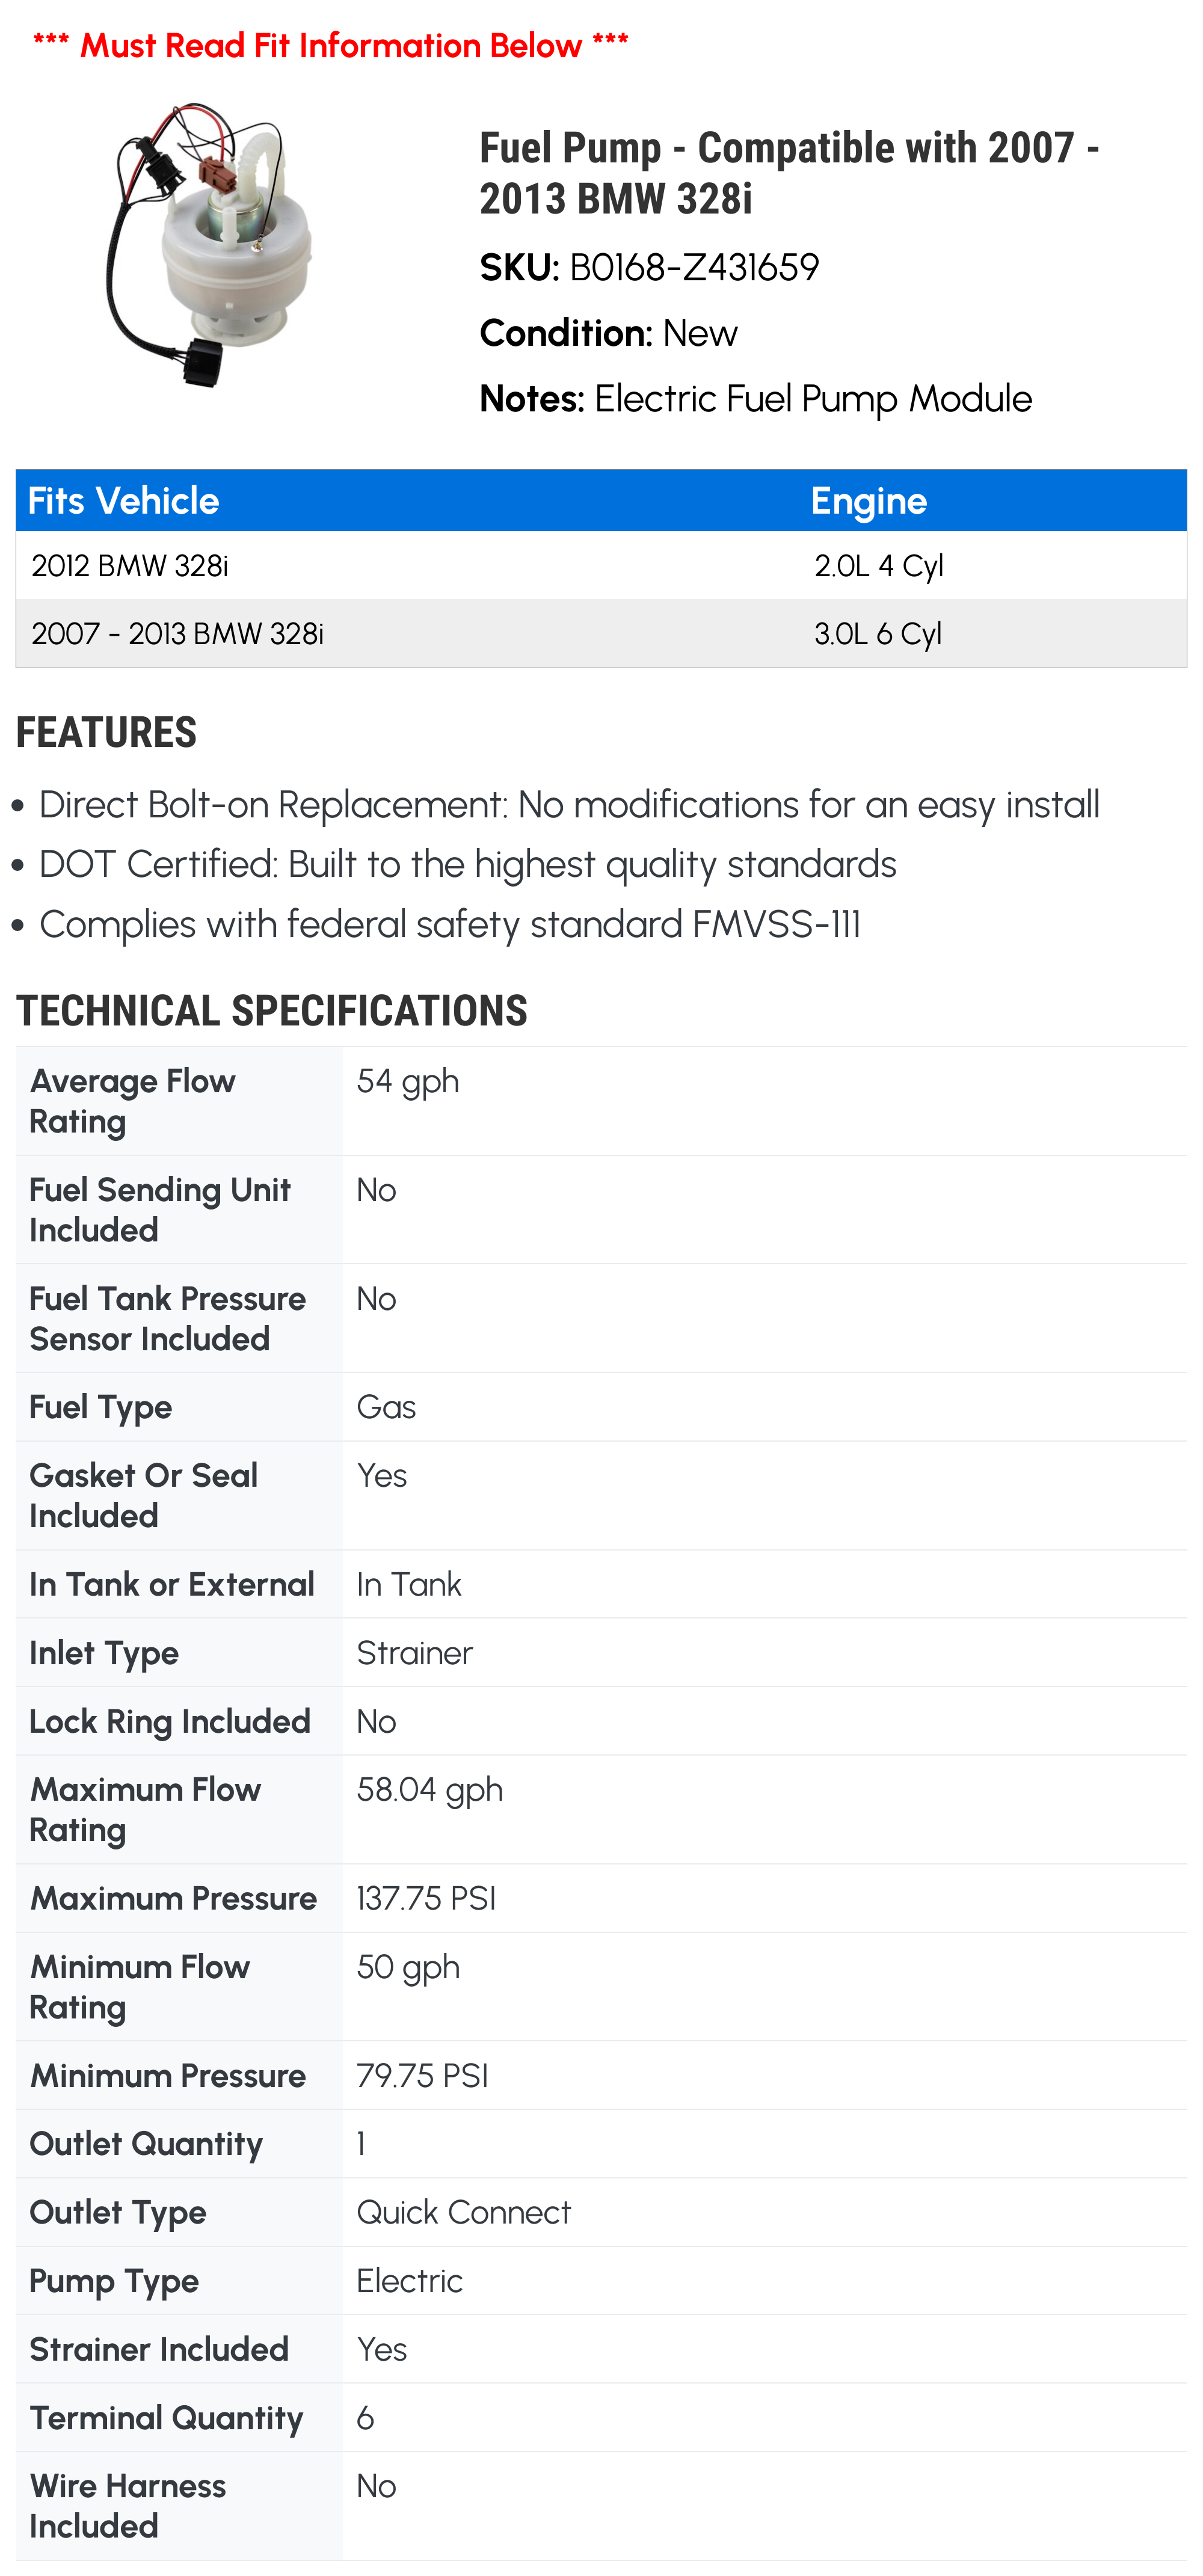Viewport: 1203px width, 2576px height.
Task: Click the FEATURES section heading
Action: pos(106,733)
